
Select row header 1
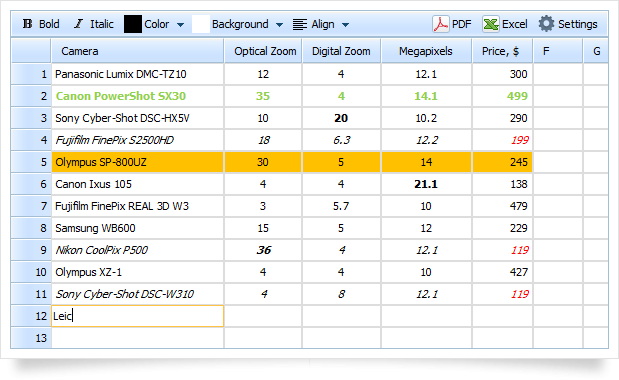[31, 74]
